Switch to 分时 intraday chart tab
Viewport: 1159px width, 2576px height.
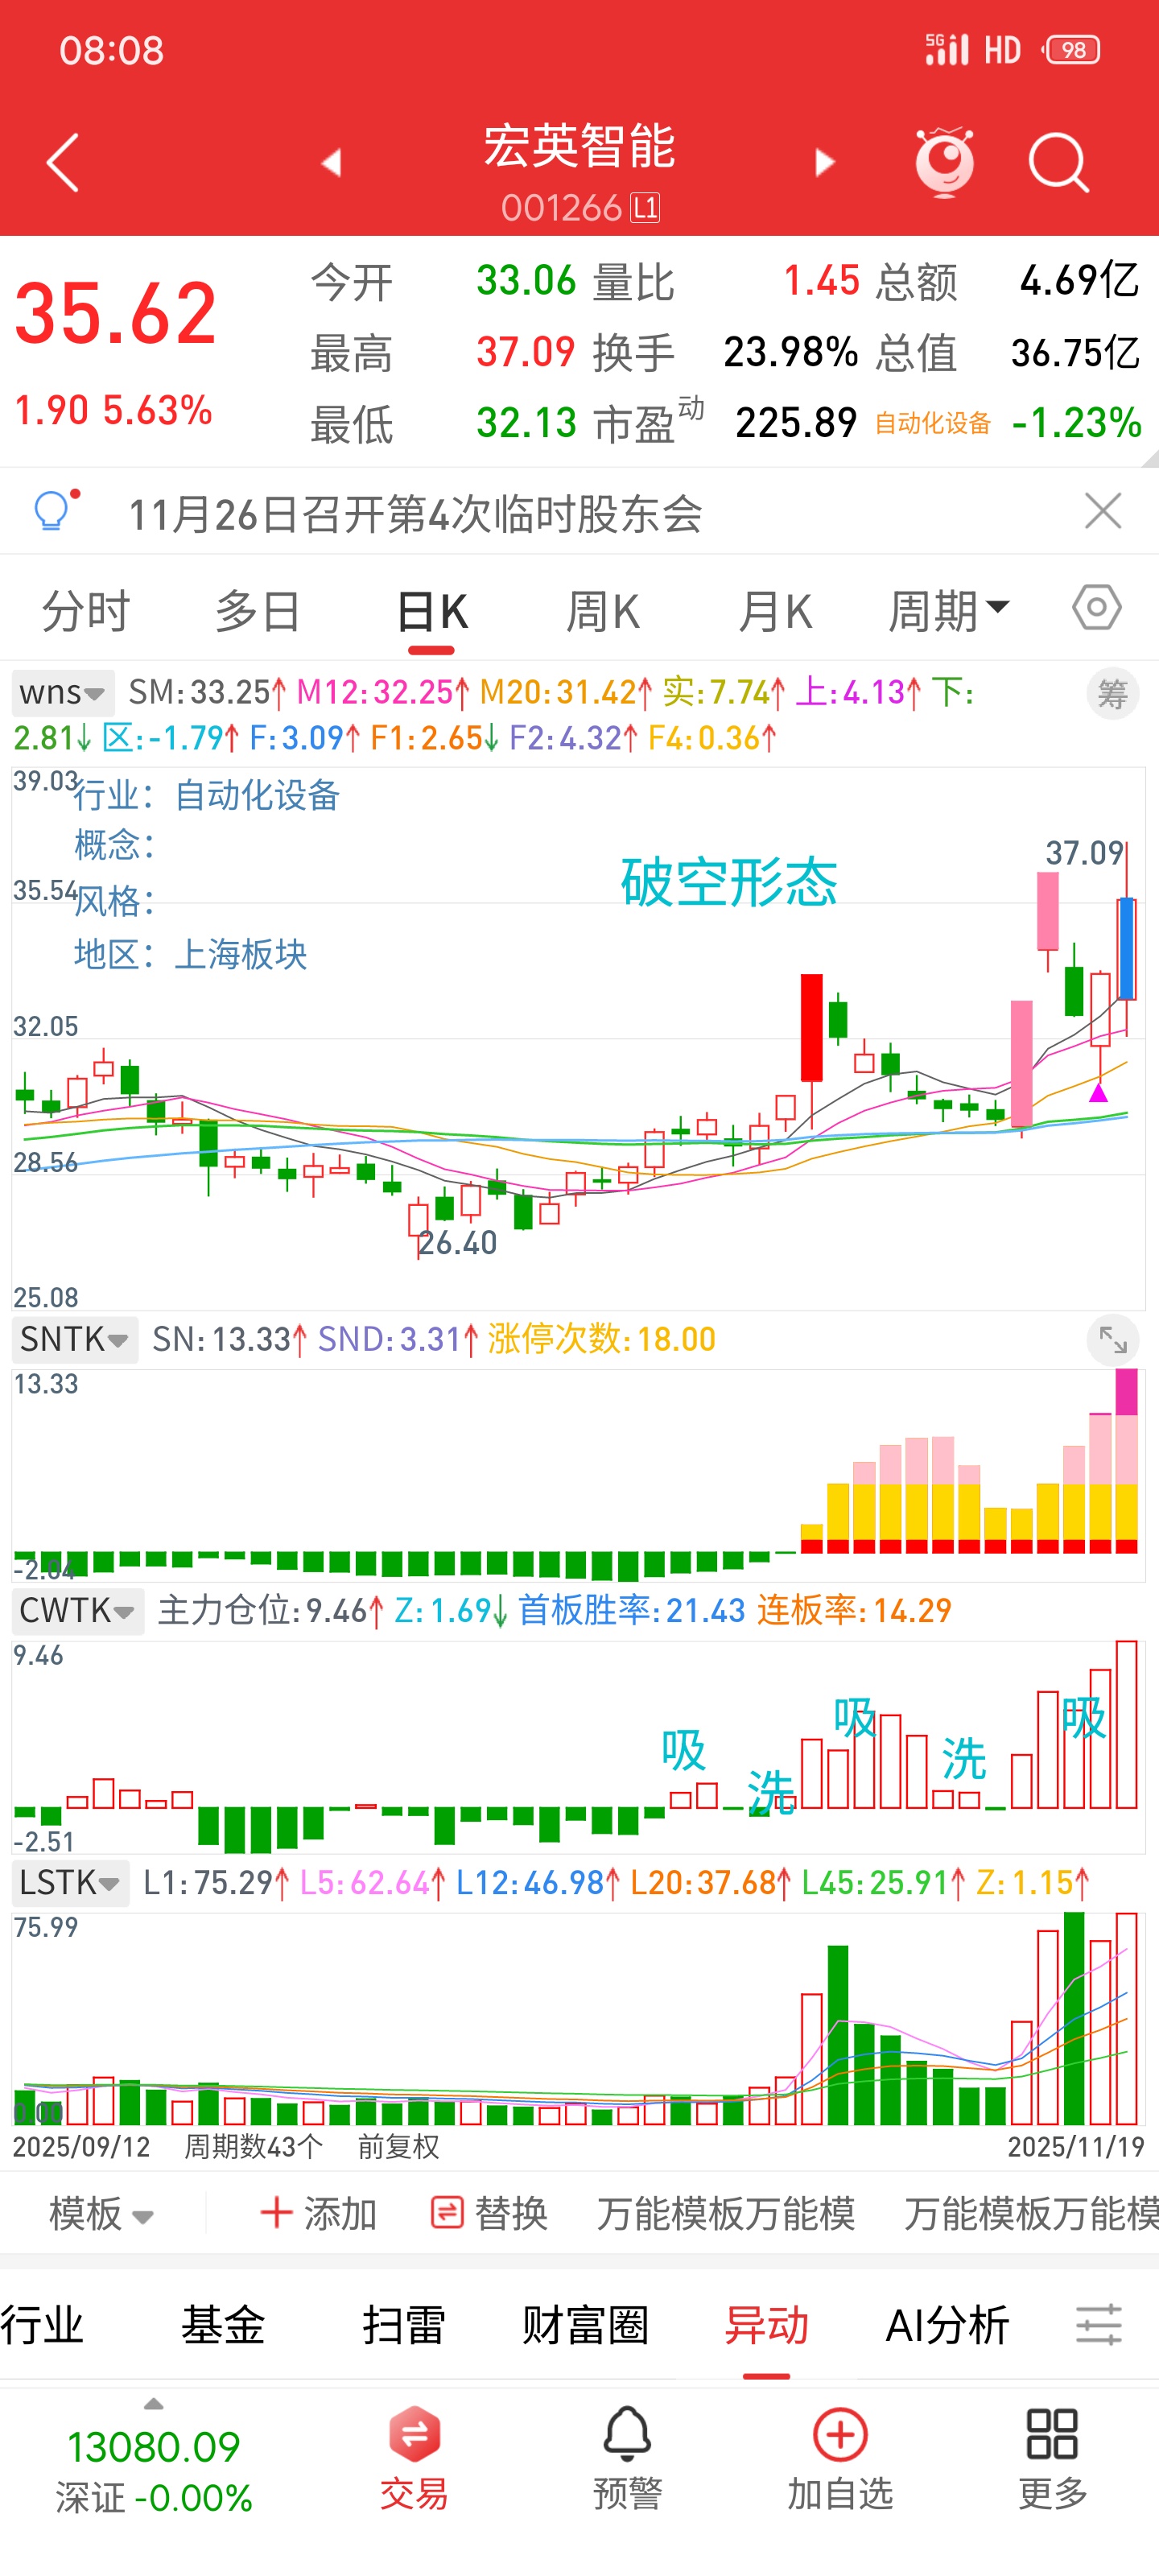[x=86, y=610]
